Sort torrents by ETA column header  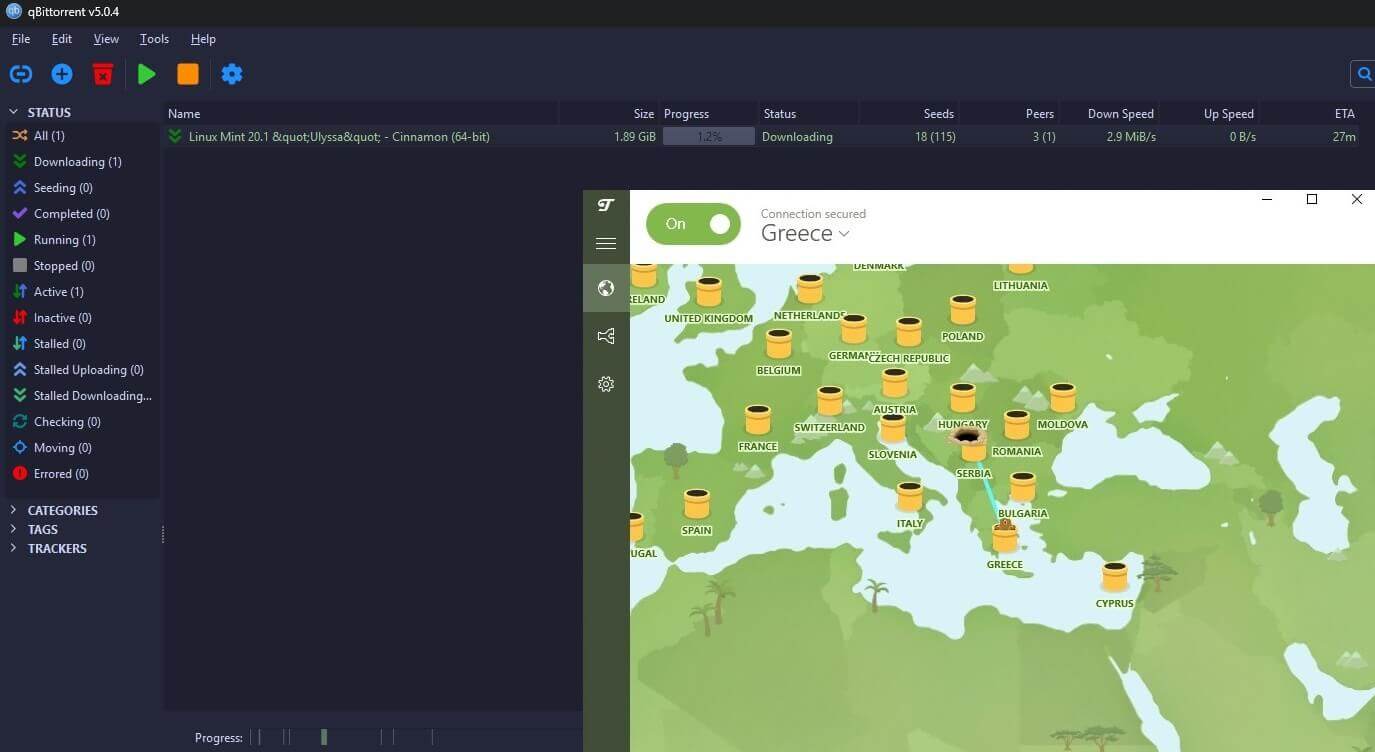(1344, 114)
